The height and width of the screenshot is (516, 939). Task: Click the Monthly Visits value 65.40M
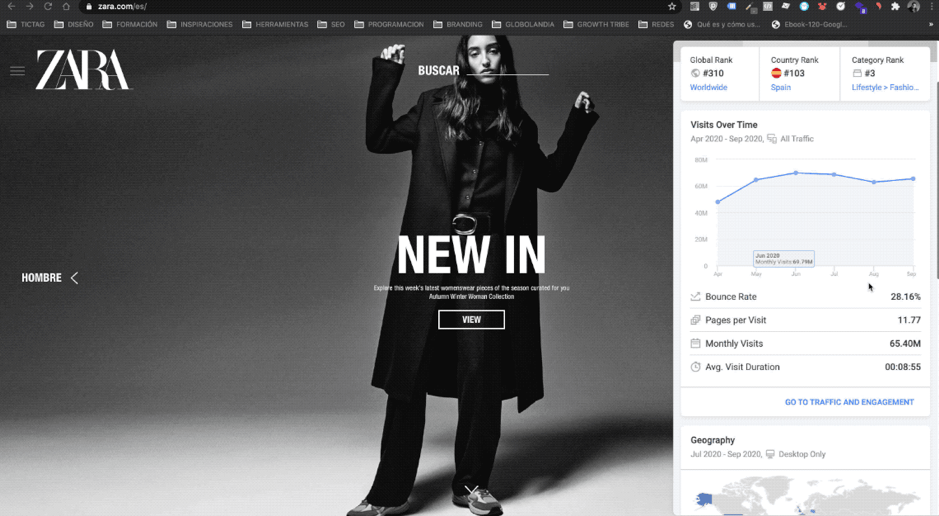pyautogui.click(x=905, y=344)
